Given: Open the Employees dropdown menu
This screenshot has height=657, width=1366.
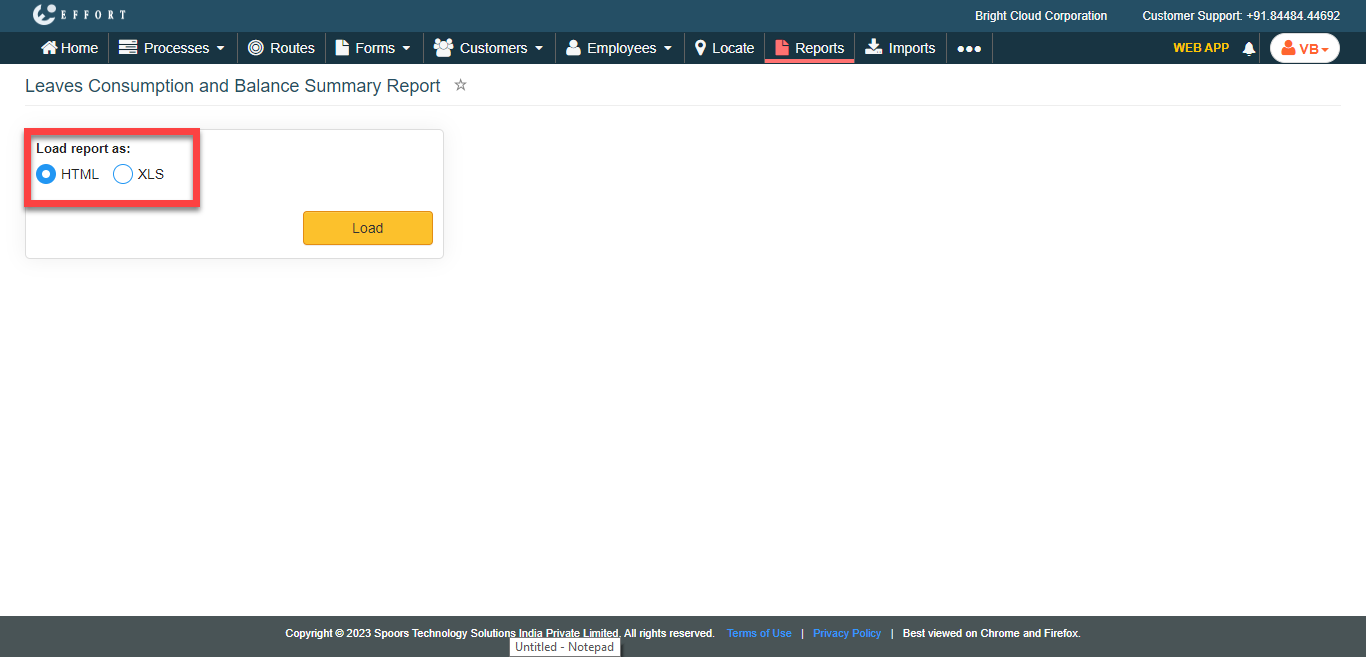Looking at the screenshot, I should tap(619, 48).
